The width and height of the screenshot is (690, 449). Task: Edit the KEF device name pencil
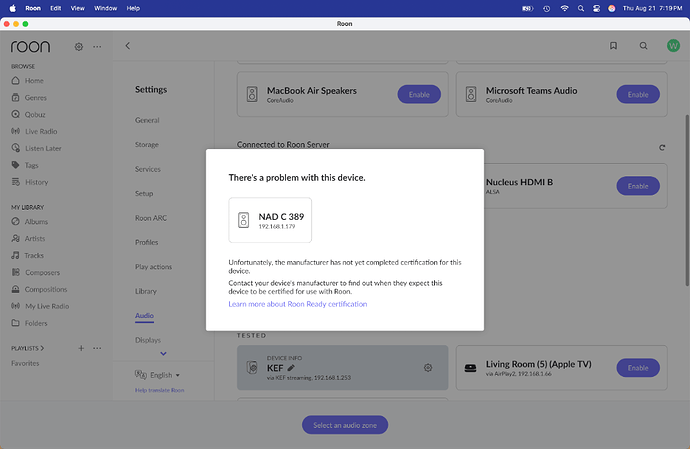click(x=291, y=368)
